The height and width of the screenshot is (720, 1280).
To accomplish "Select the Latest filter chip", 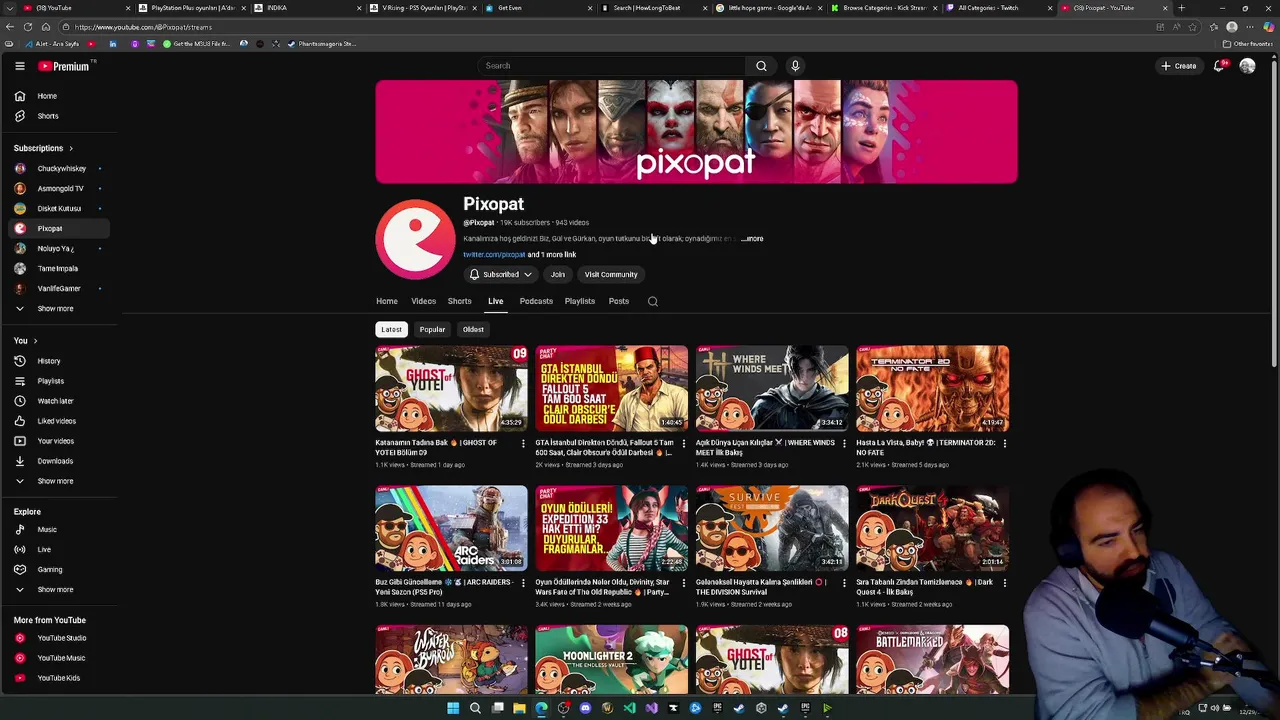I will (x=391, y=329).
